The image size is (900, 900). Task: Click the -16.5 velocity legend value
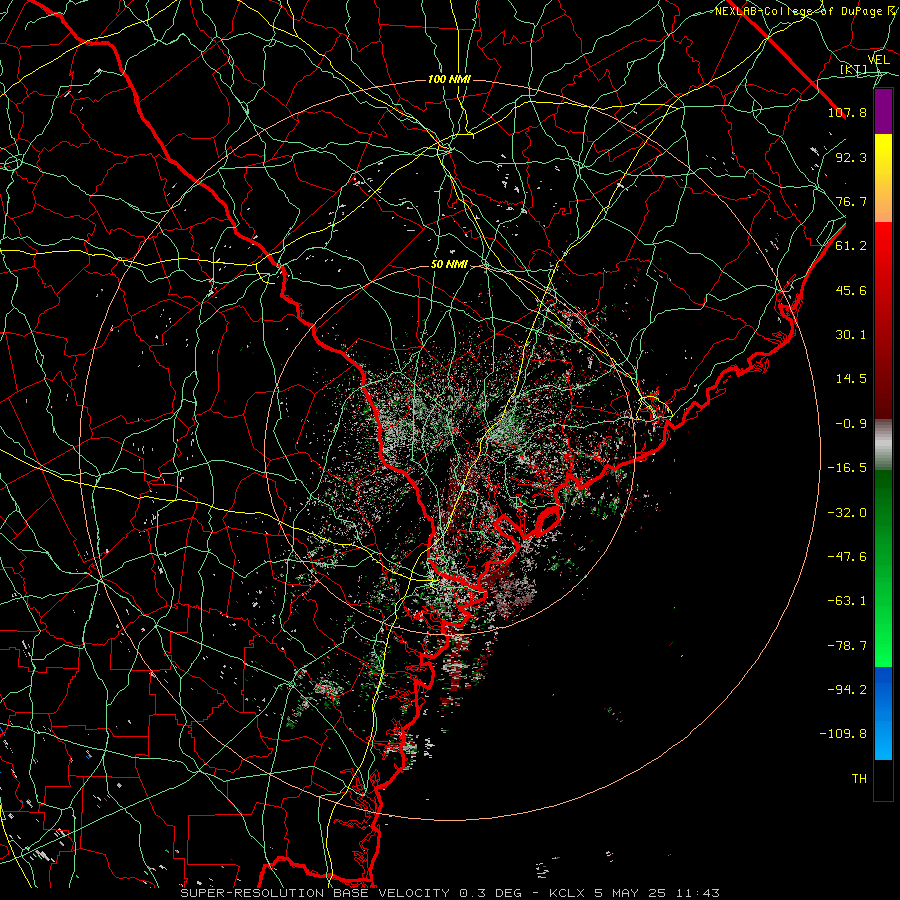[x=847, y=468]
